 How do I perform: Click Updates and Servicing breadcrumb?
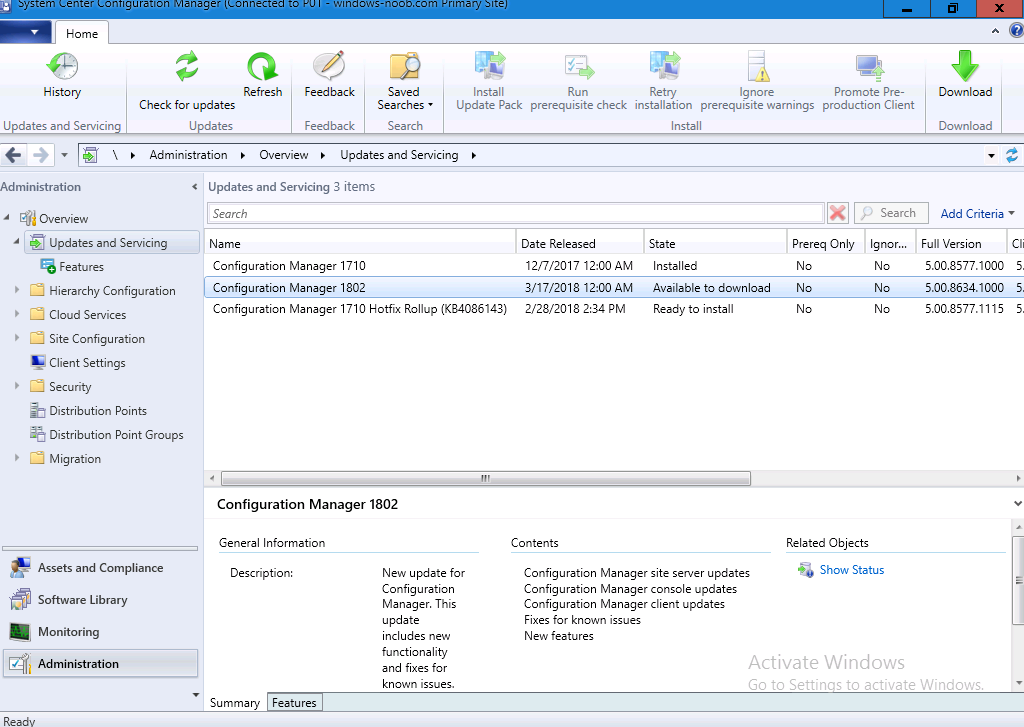pos(399,155)
